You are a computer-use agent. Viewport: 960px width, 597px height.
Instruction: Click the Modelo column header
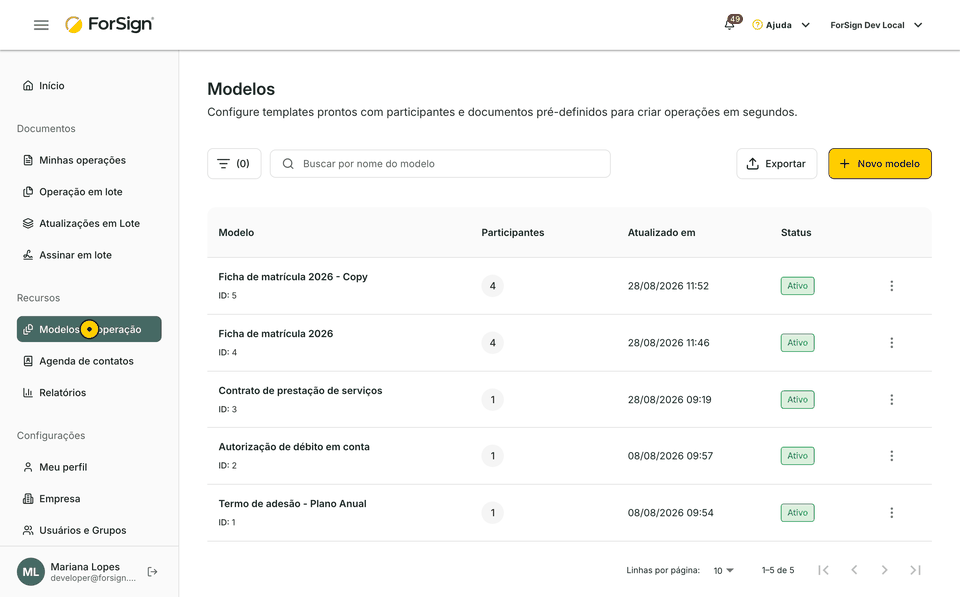tap(236, 233)
